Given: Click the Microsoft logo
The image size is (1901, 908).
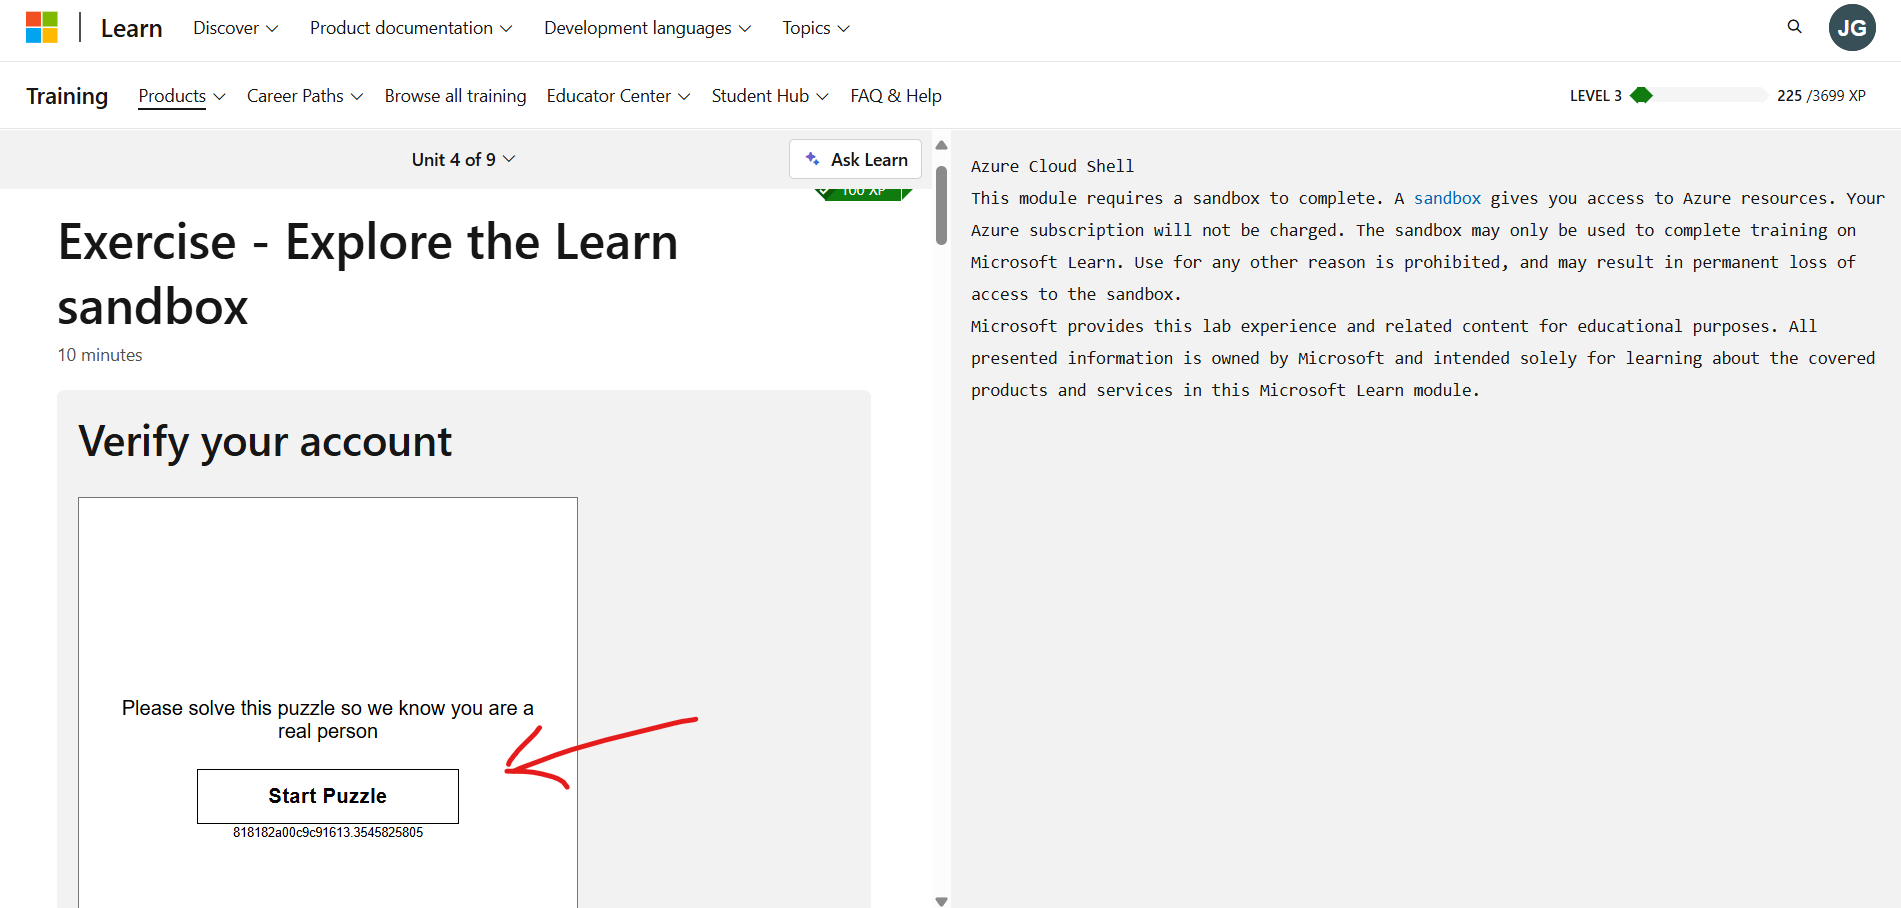Looking at the screenshot, I should 41,27.
